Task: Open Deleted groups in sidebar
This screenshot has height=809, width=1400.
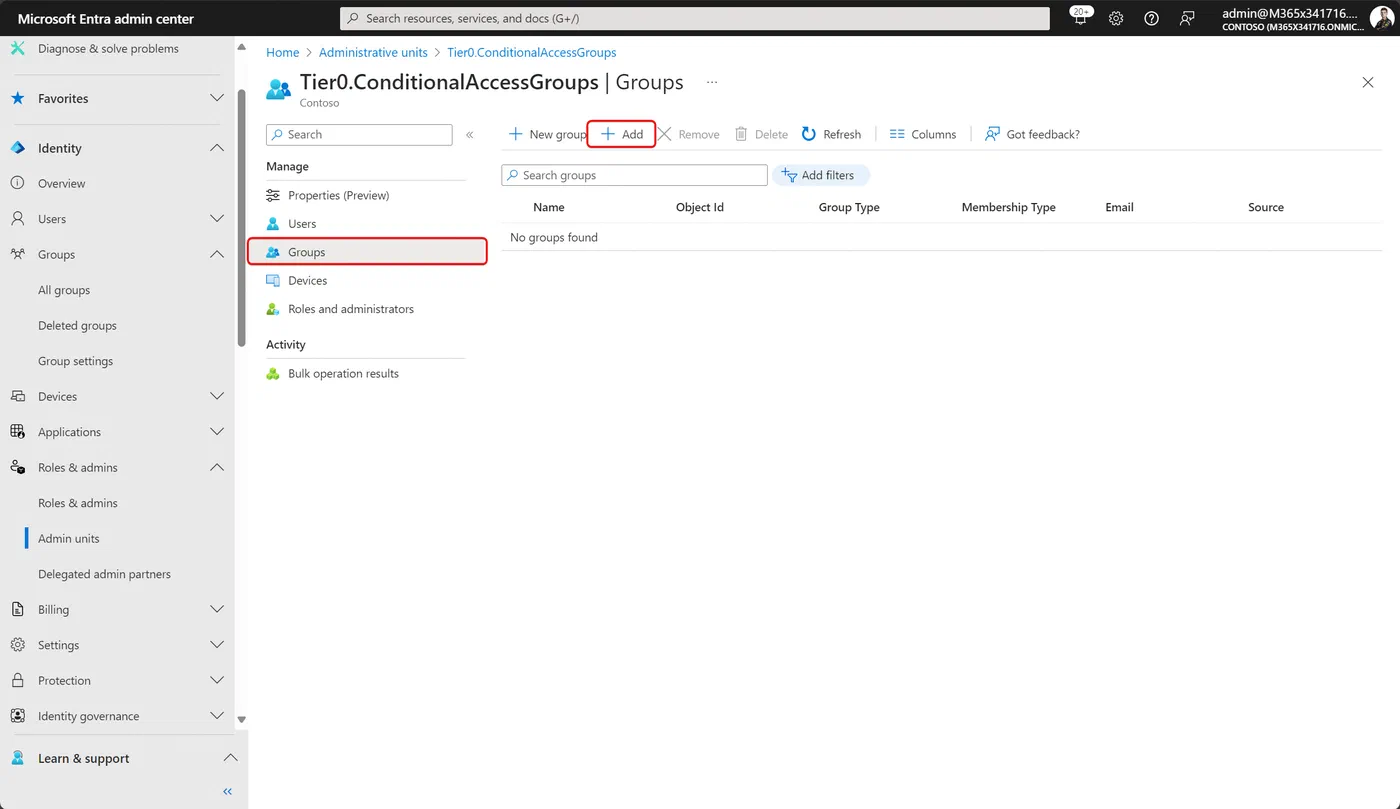Action: click(x=77, y=325)
